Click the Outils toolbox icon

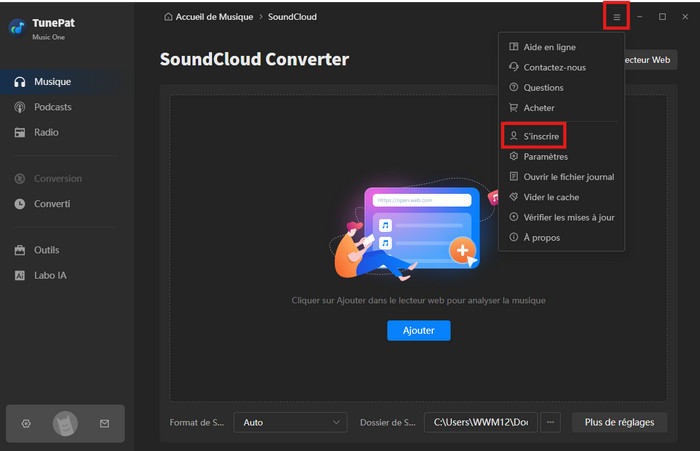coord(20,250)
